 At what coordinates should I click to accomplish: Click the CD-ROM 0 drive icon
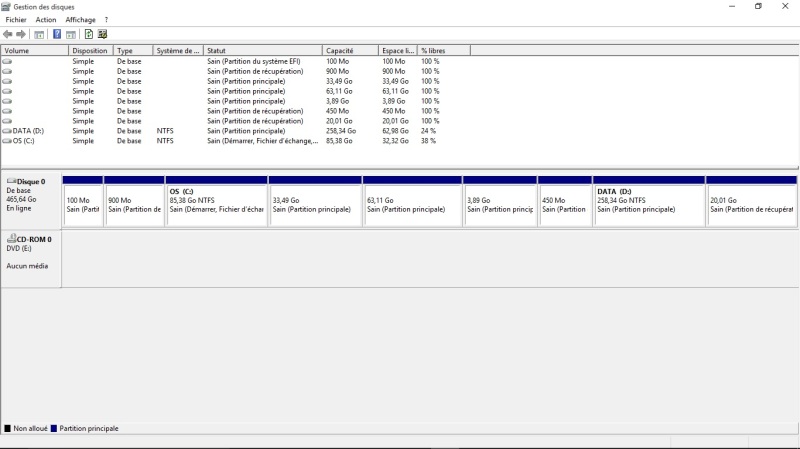[x=11, y=238]
